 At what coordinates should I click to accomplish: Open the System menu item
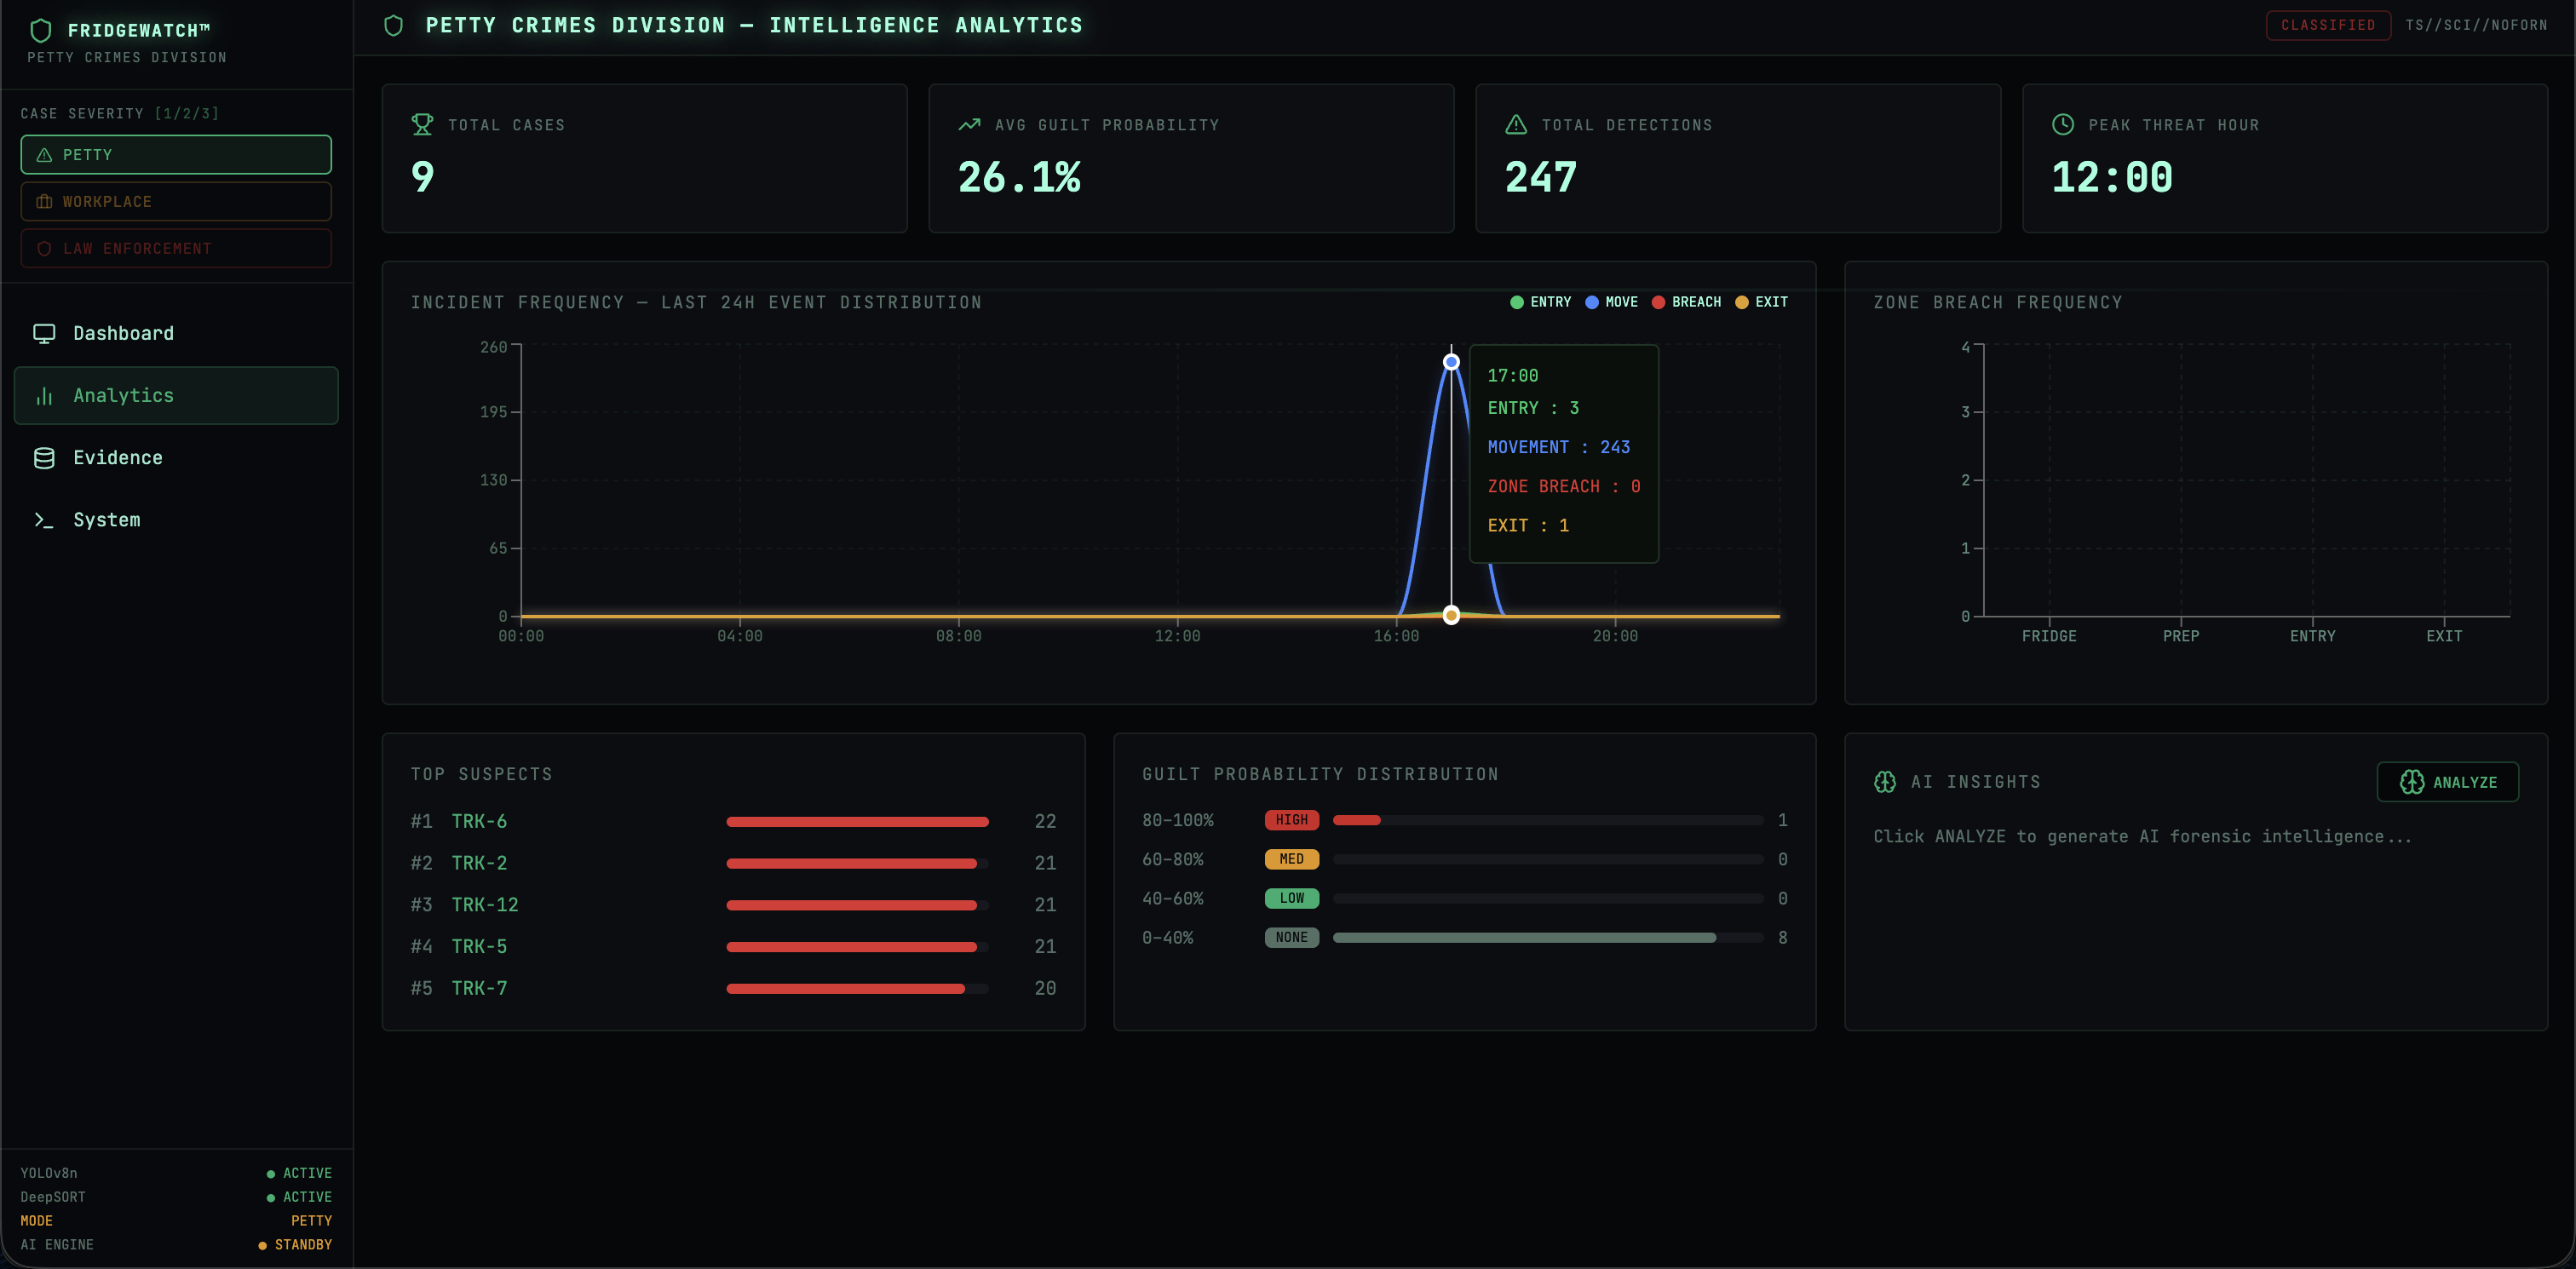point(106,520)
